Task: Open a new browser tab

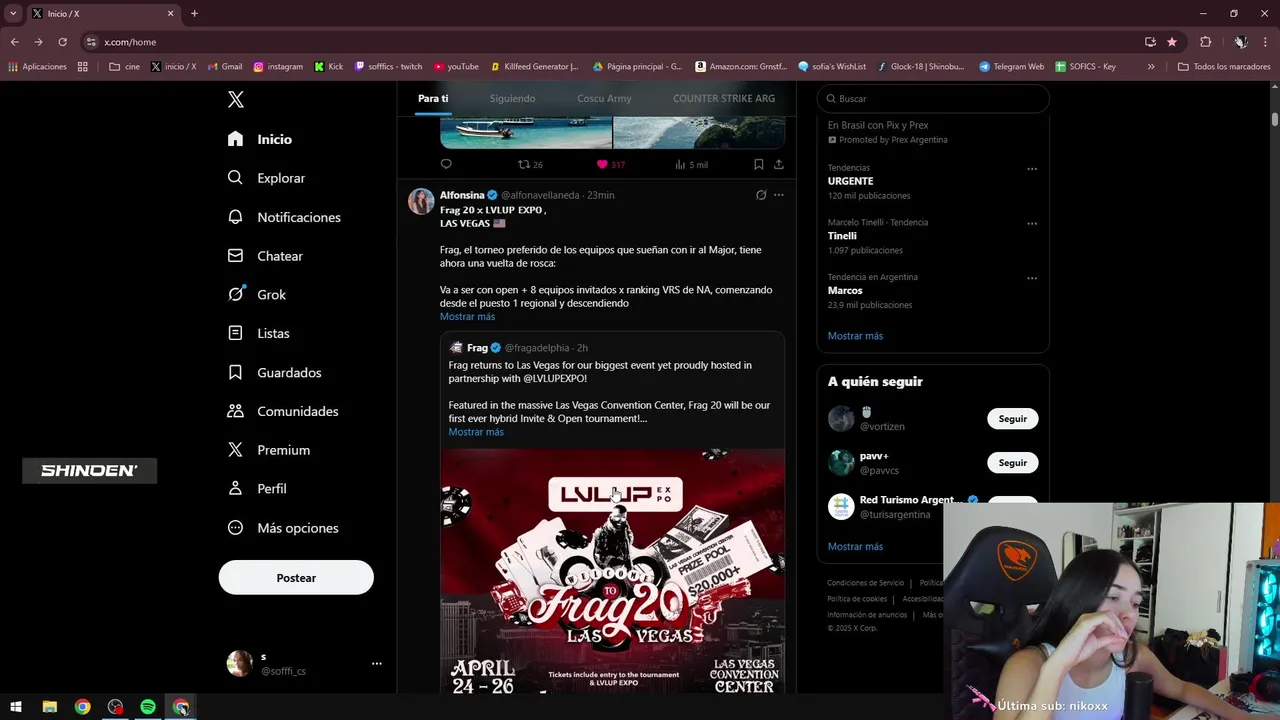Action: pos(194,14)
